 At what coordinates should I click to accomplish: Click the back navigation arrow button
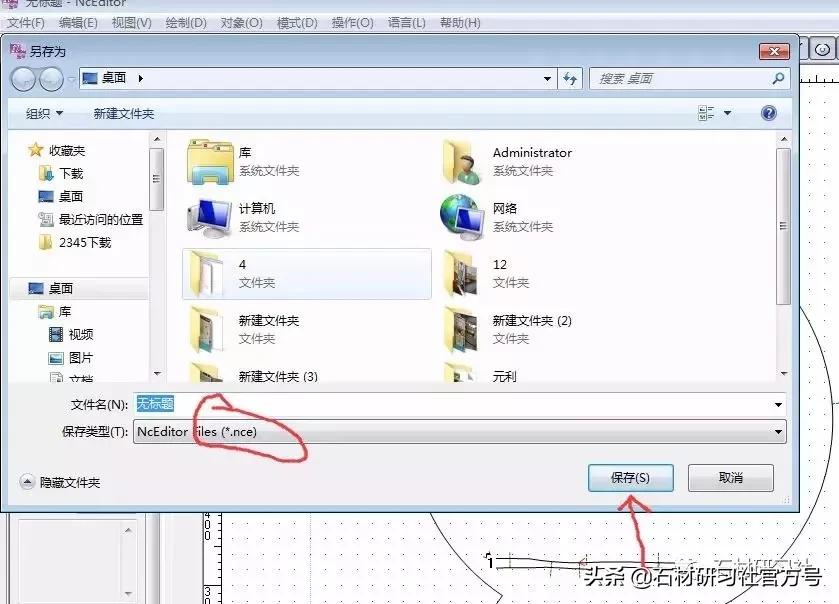click(x=24, y=79)
